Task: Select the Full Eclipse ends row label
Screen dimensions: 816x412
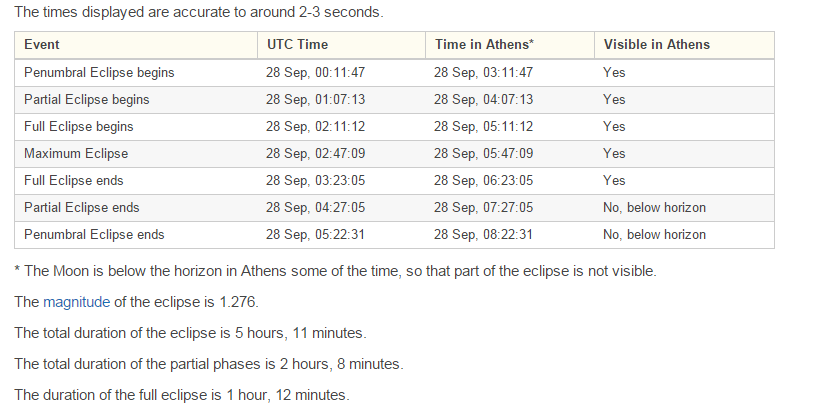Action: pyautogui.click(x=74, y=181)
